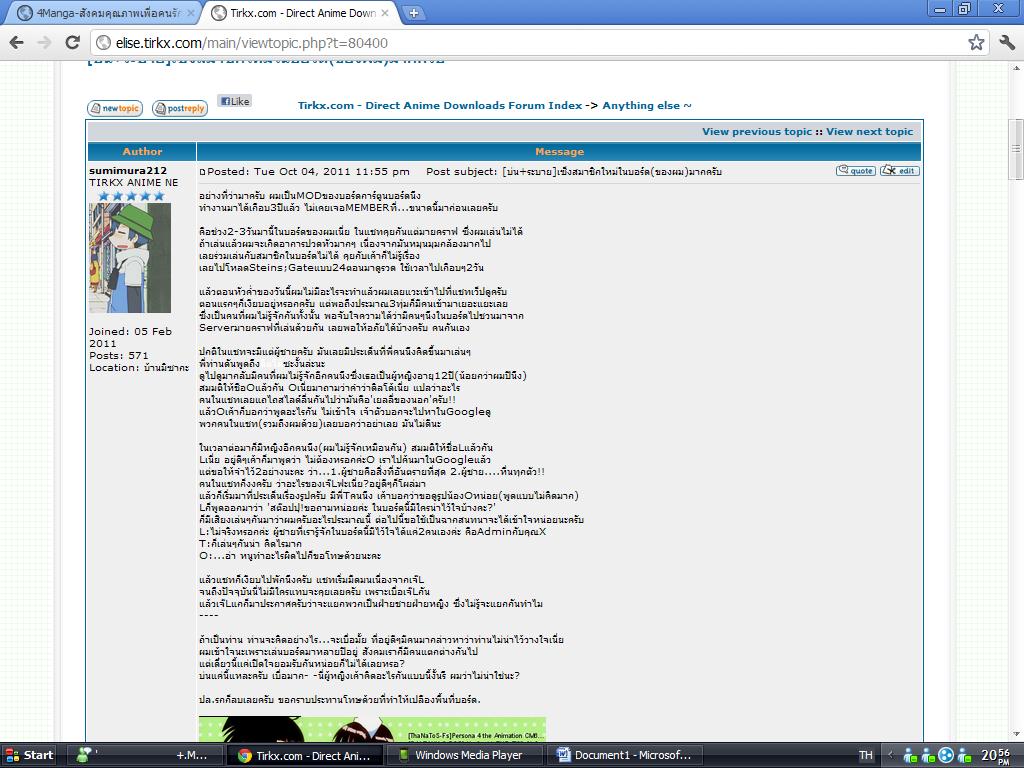The width and height of the screenshot is (1024, 768).
Task: Start a new topic with newtopic button
Action: [115, 108]
